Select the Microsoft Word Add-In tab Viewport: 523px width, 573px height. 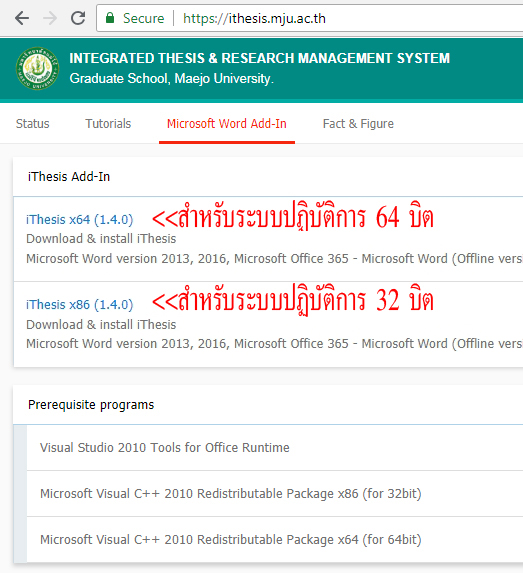click(x=227, y=124)
